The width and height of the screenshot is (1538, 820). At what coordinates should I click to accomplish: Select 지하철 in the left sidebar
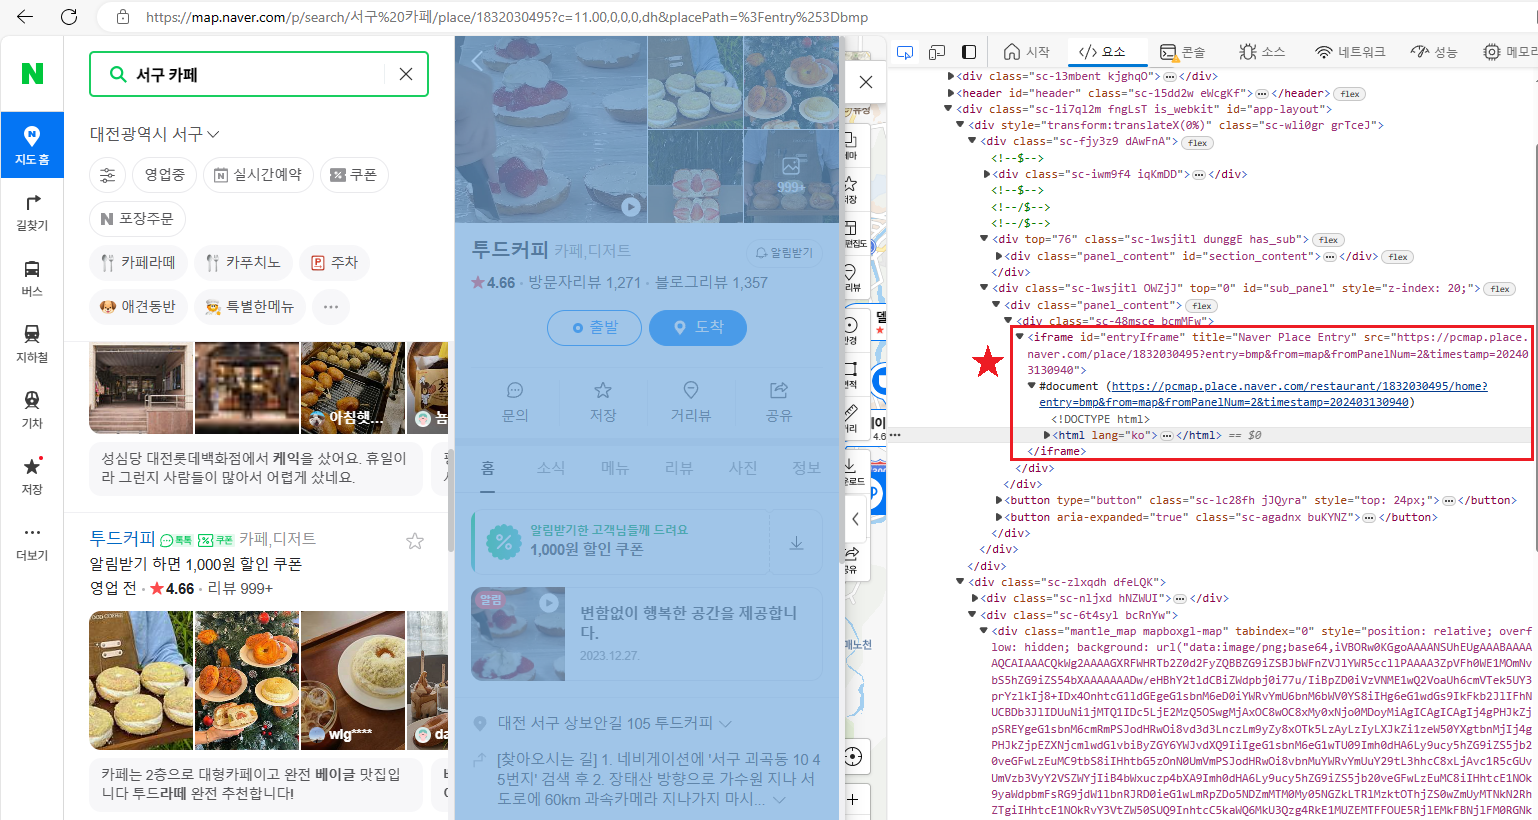[x=32, y=344]
